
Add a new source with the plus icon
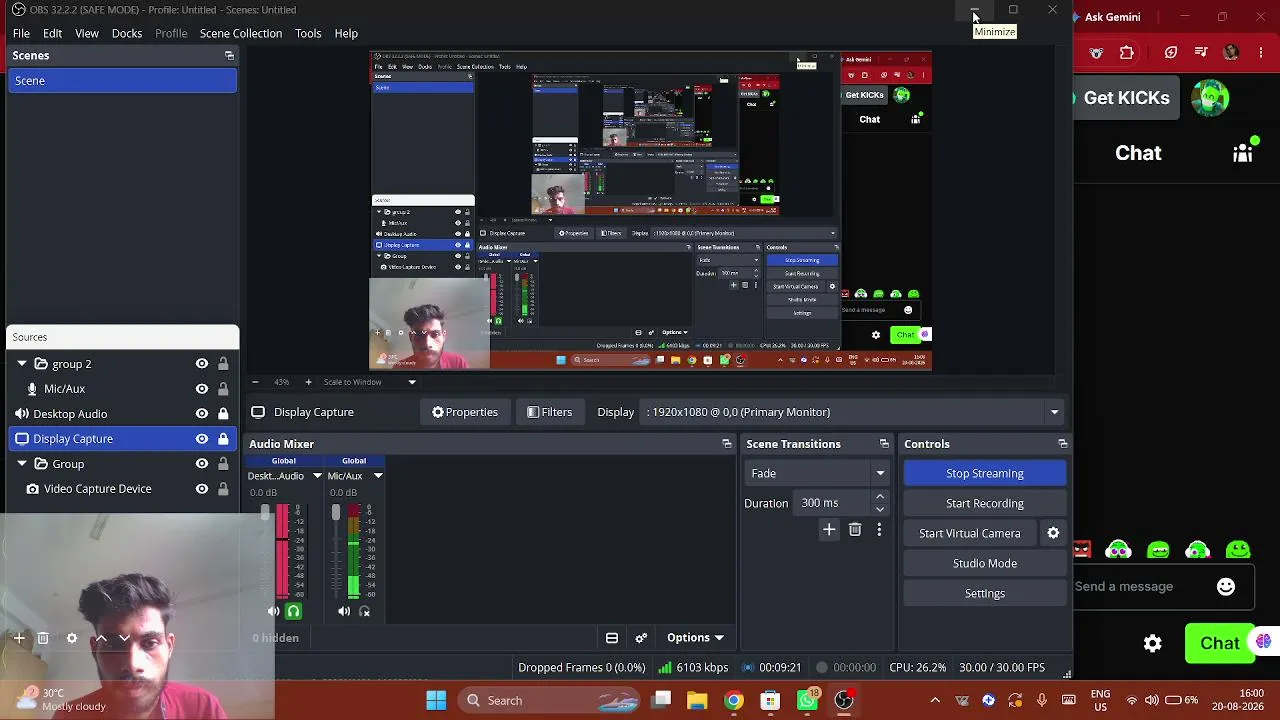[x=19, y=638]
